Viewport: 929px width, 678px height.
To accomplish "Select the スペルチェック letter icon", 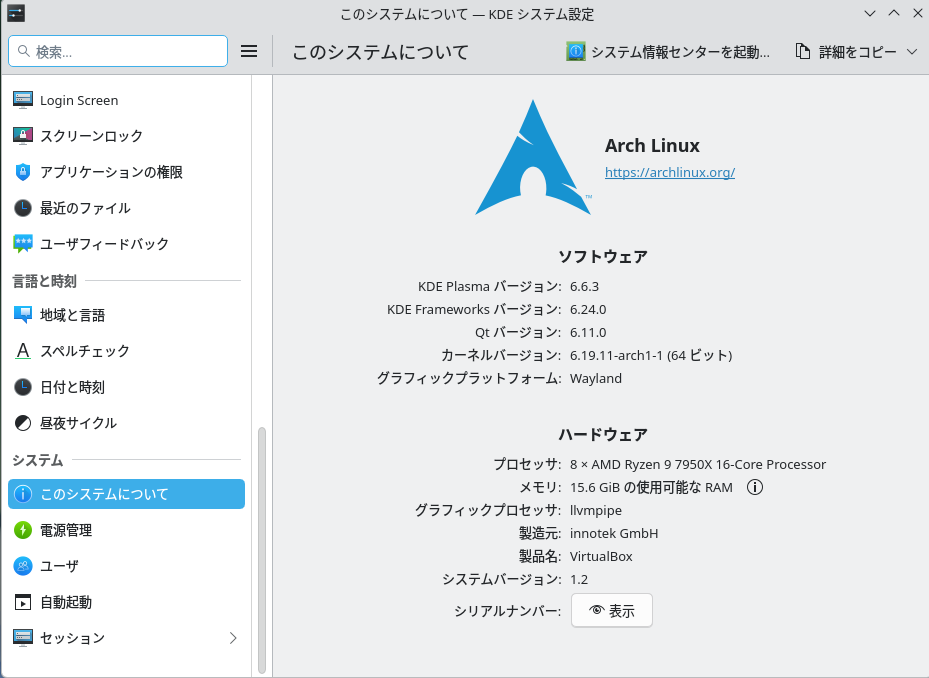I will (22, 351).
